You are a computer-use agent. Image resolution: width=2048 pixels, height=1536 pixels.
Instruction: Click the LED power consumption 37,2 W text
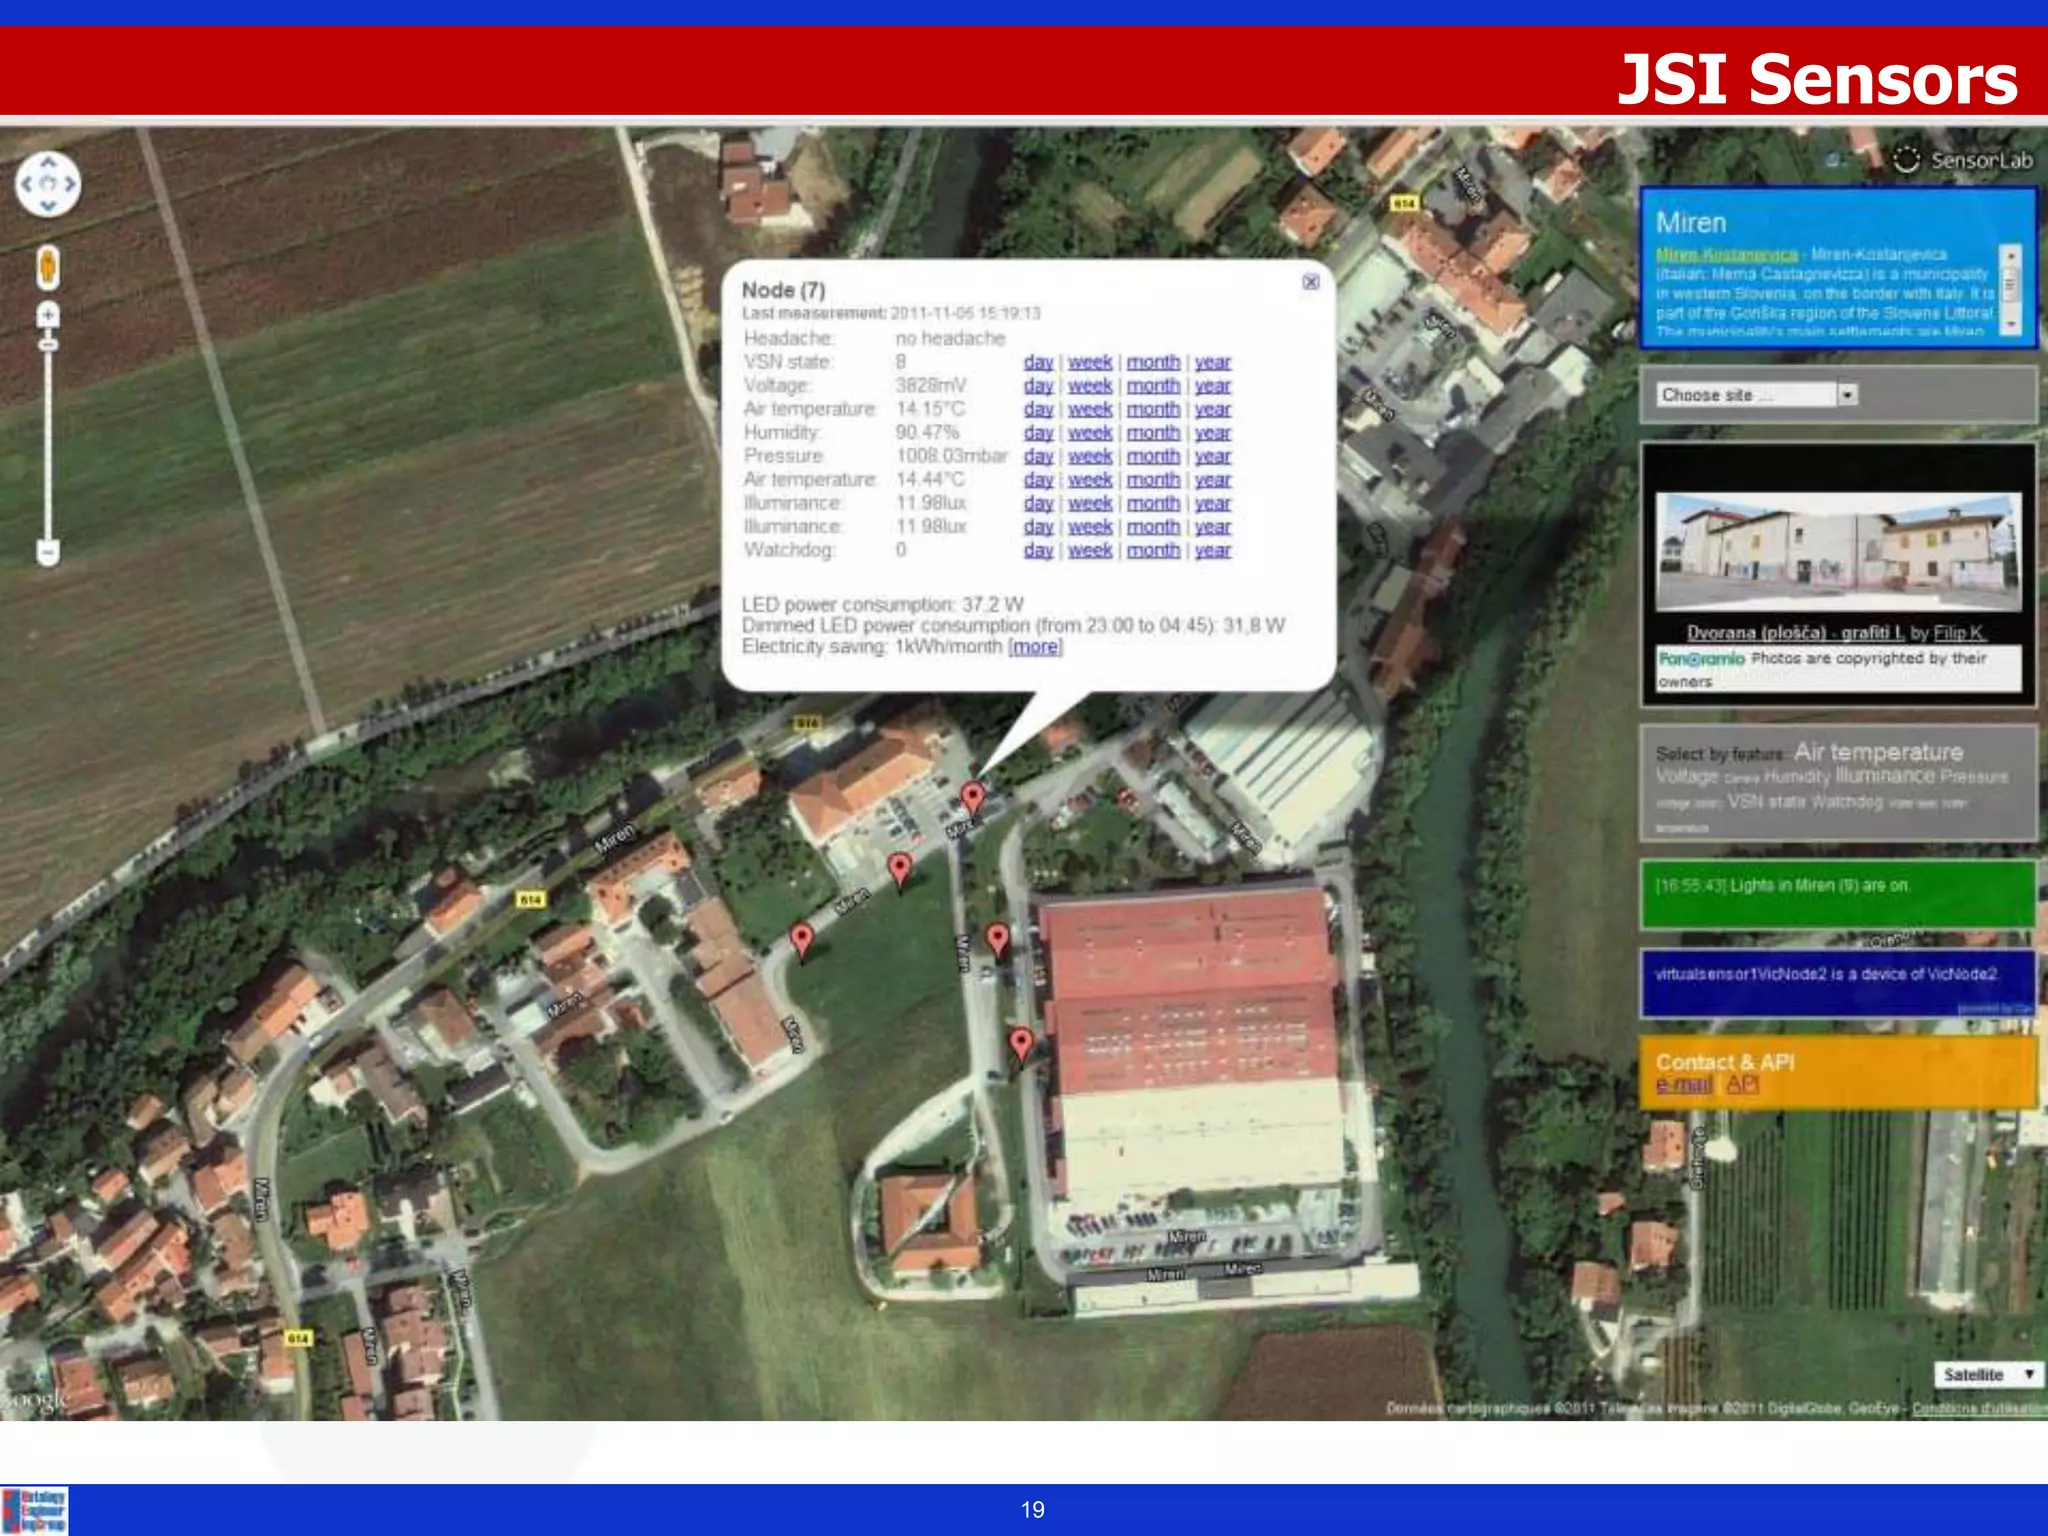[x=882, y=604]
